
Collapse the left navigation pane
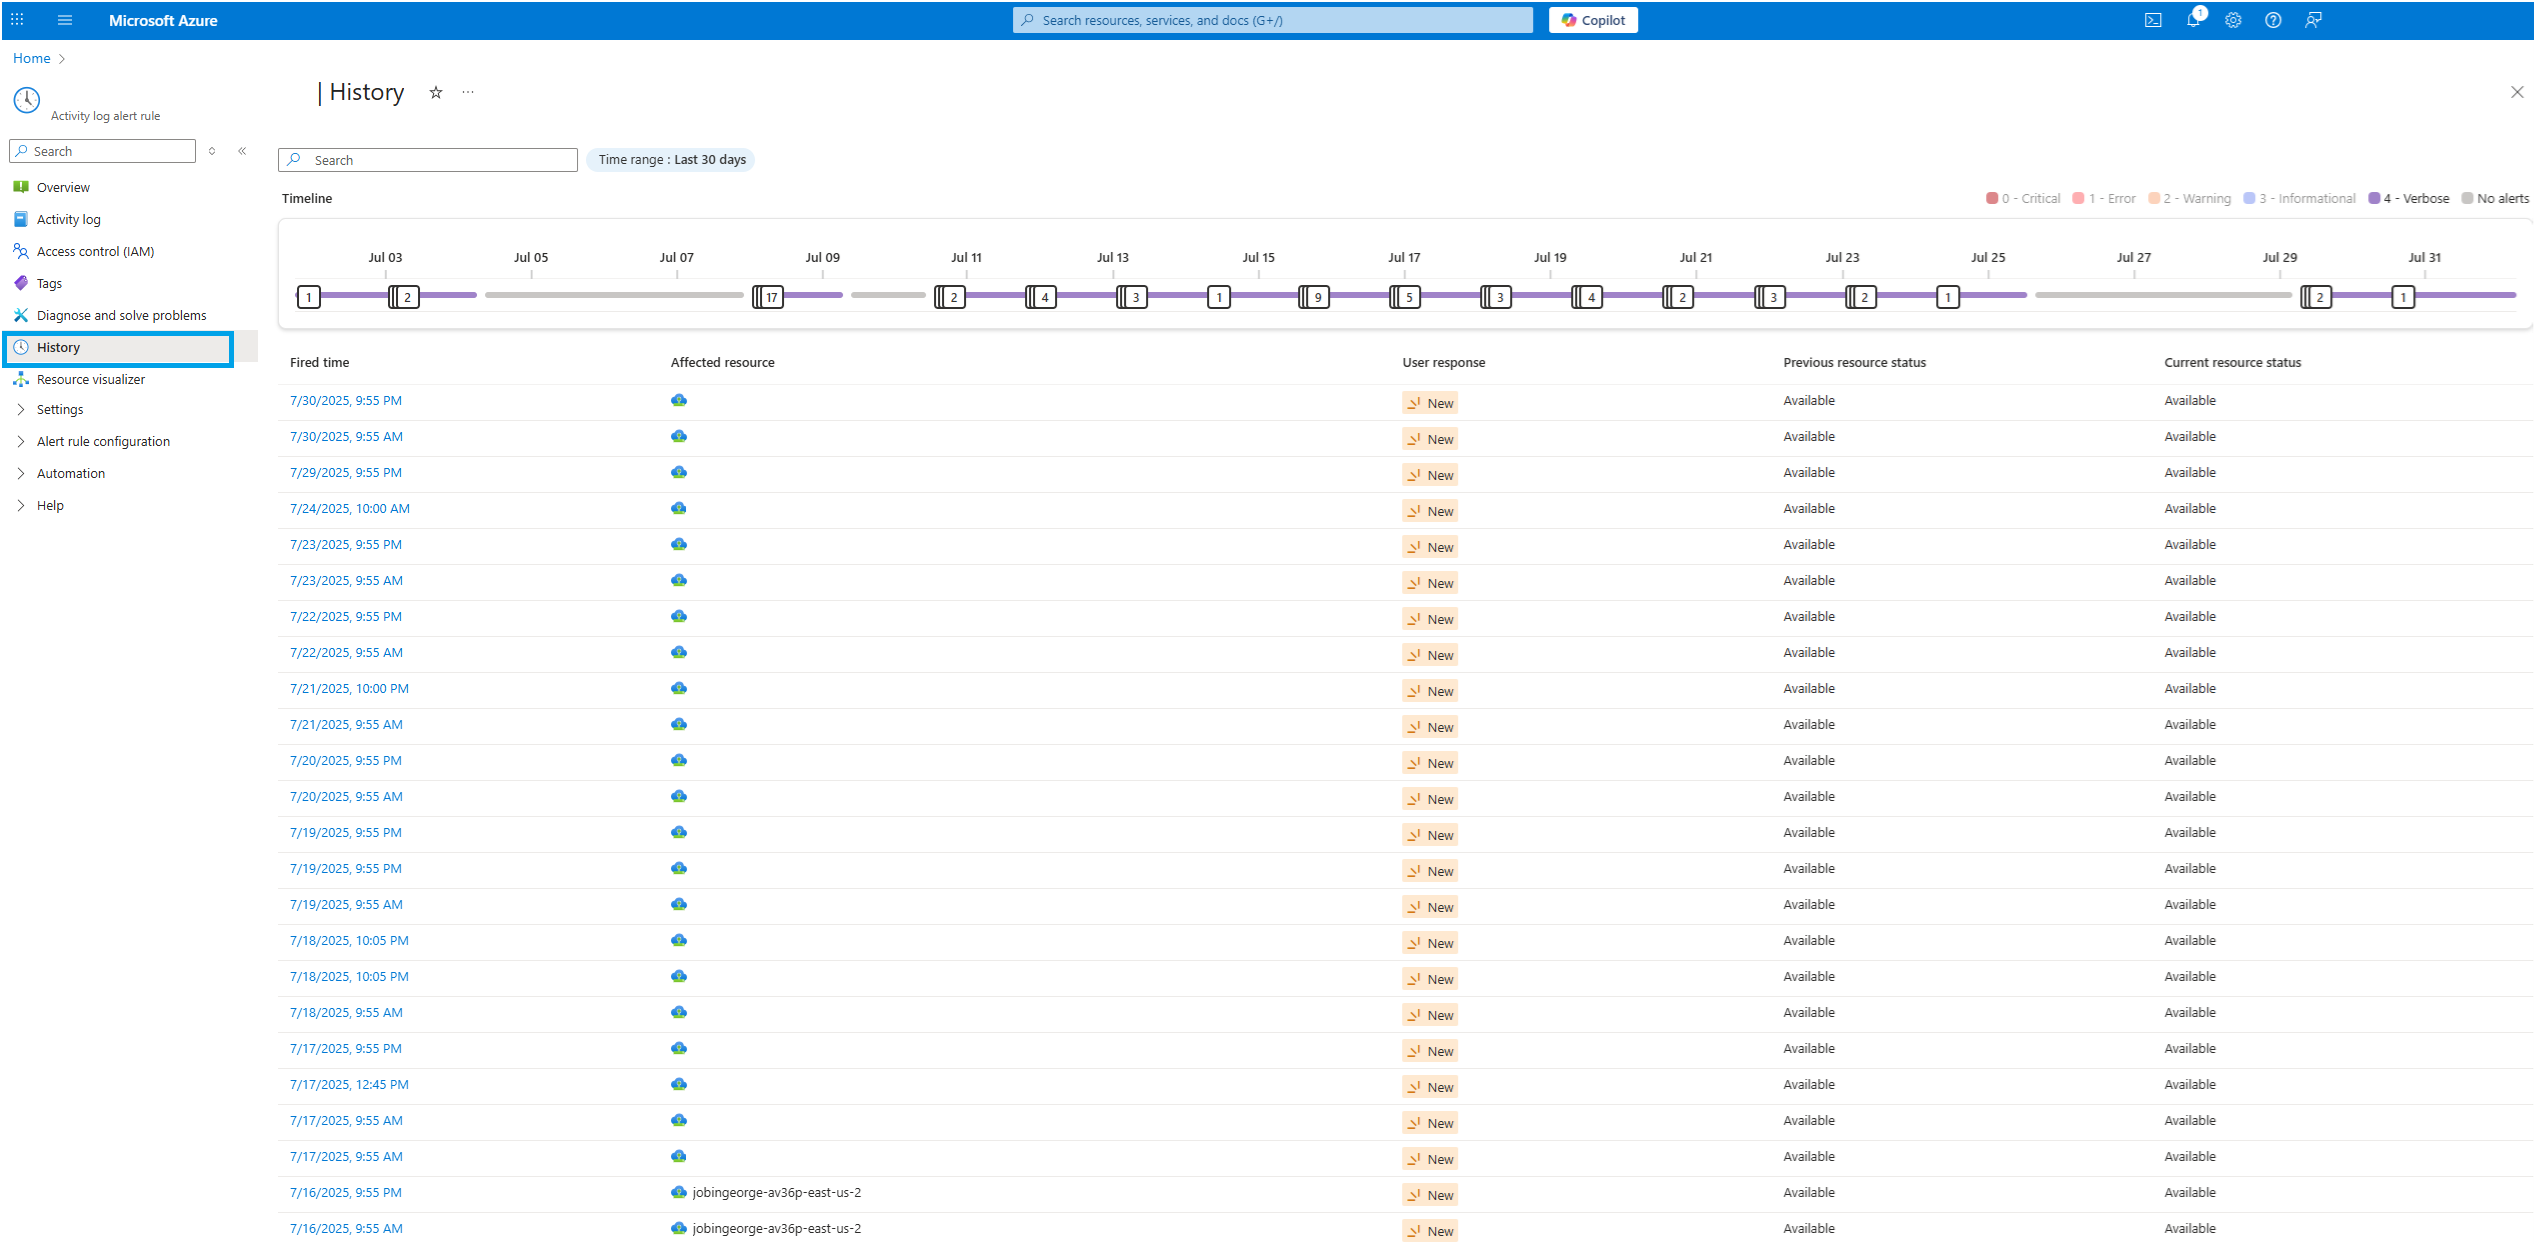[242, 151]
